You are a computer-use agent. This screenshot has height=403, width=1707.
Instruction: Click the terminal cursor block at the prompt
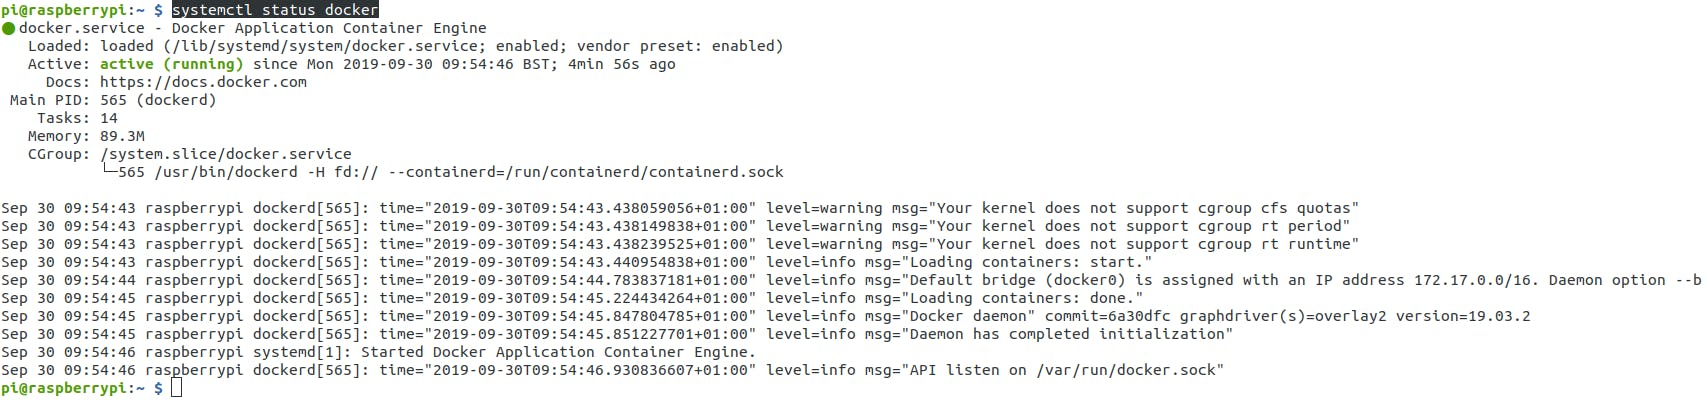pyautogui.click(x=177, y=388)
